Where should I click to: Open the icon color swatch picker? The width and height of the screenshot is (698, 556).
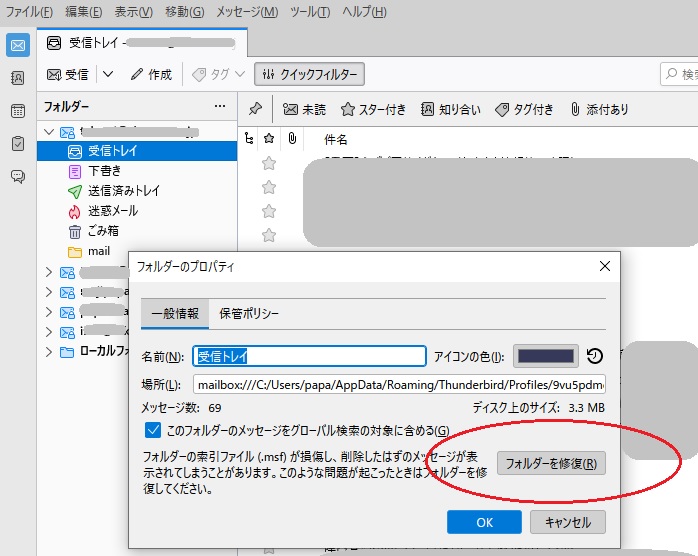tap(545, 356)
